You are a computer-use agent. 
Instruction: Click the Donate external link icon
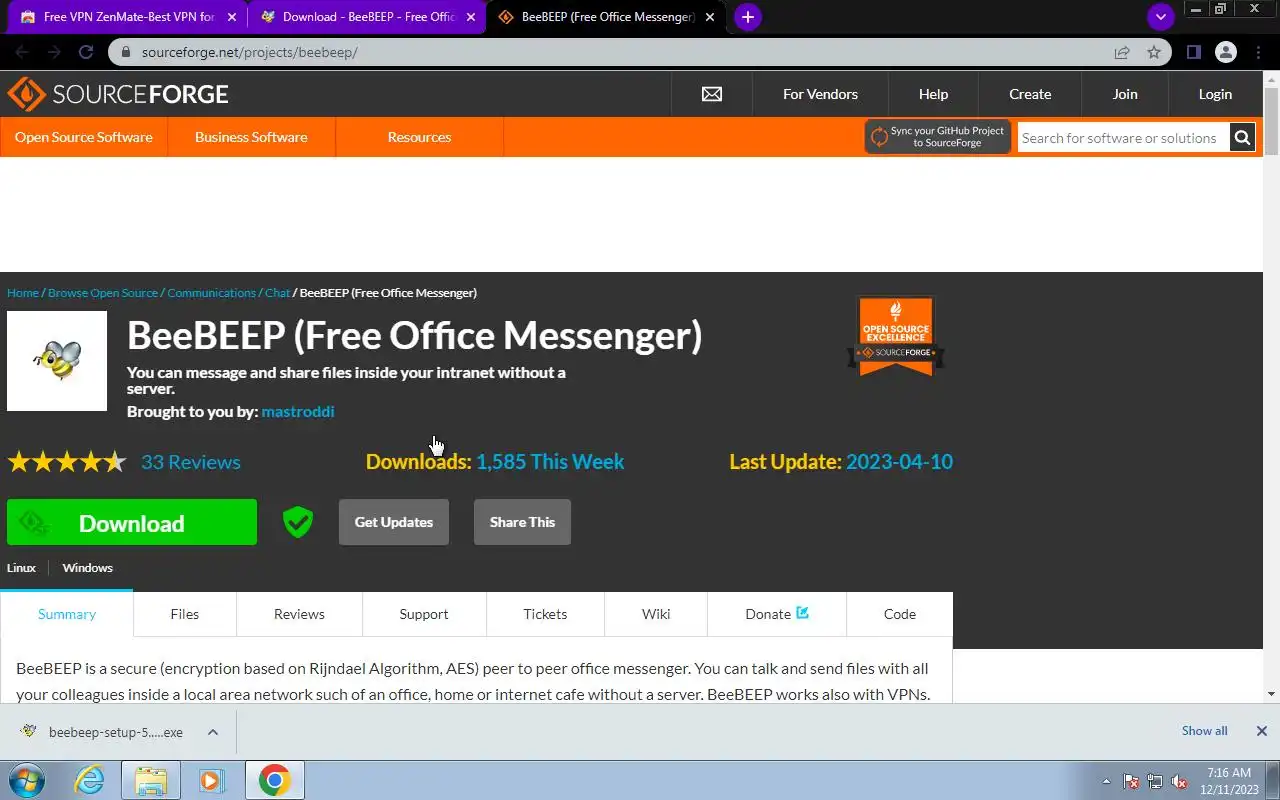(x=802, y=613)
